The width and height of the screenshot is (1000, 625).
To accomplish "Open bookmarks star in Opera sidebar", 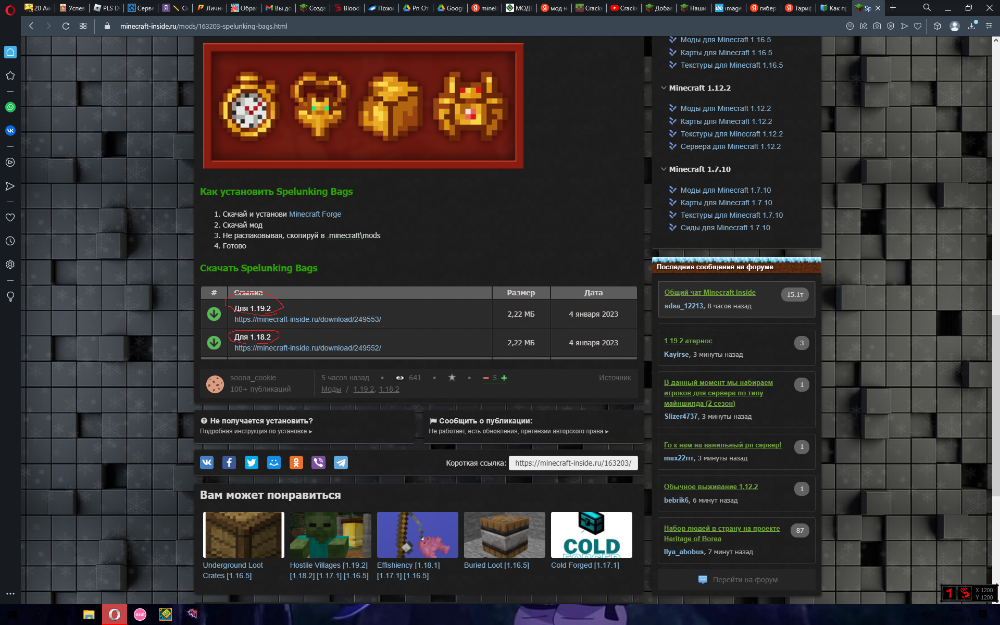I will click(10, 75).
